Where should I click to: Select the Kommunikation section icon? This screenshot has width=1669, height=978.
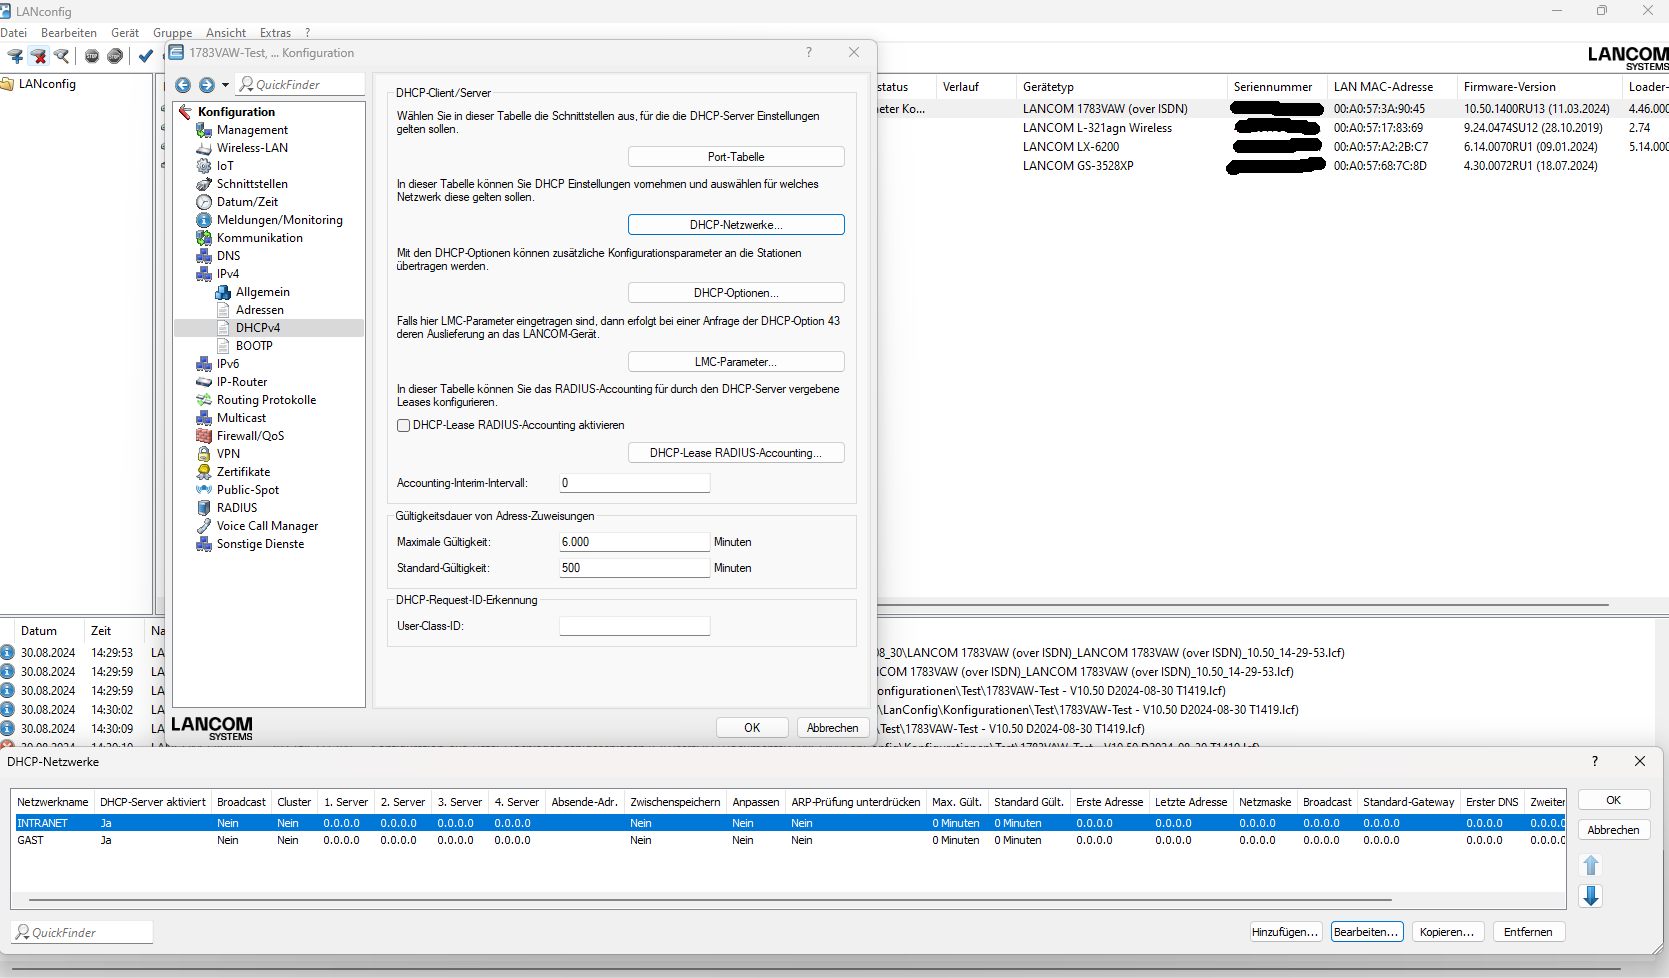pos(204,238)
